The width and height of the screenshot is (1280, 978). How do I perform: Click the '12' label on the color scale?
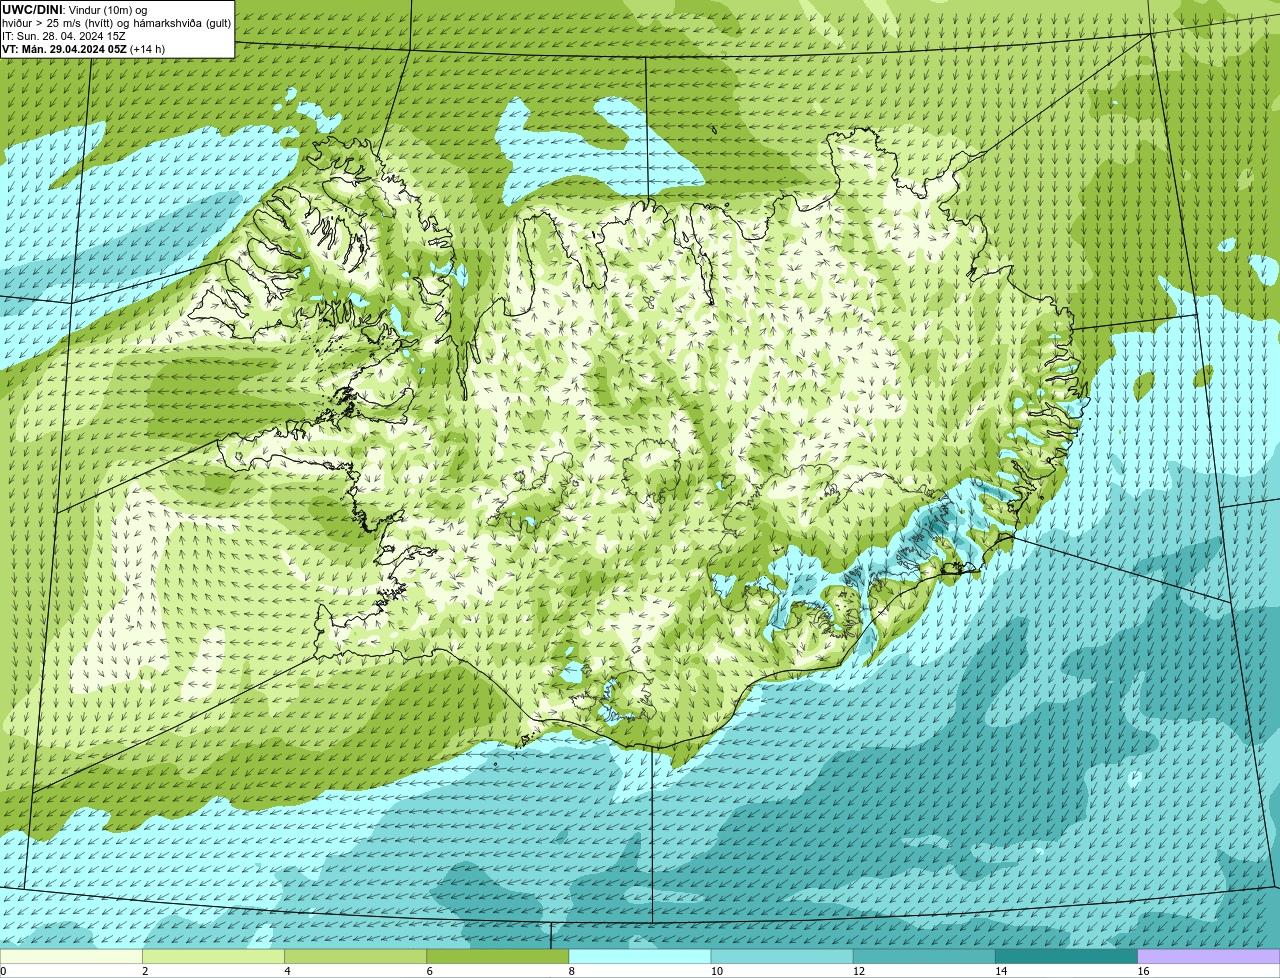[858, 971]
